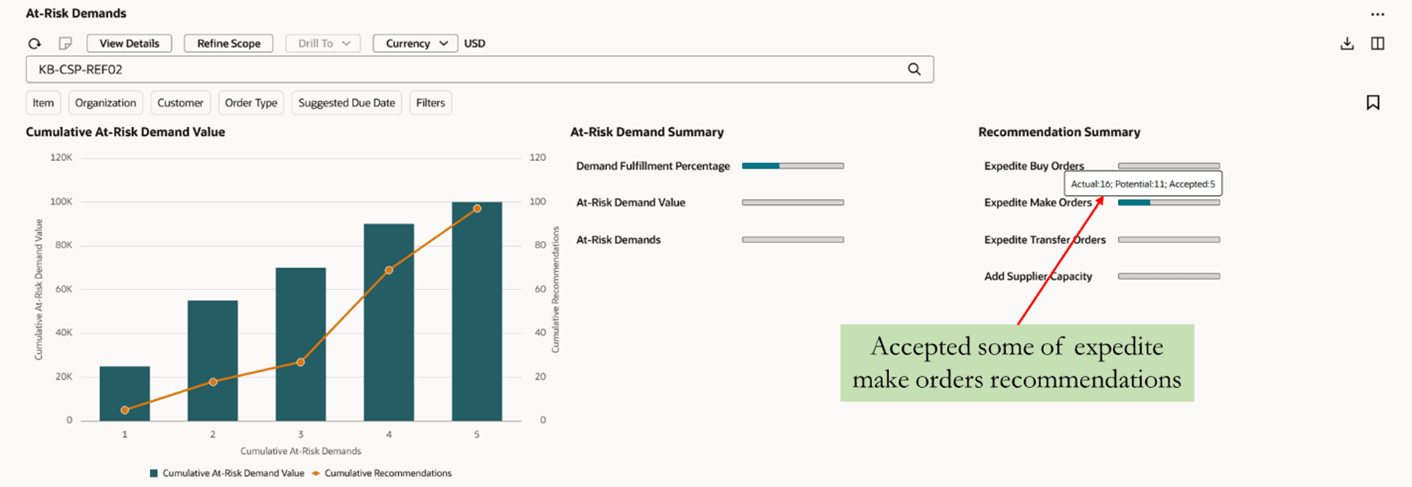Click the View Details button
The image size is (1412, 487).
[x=129, y=44]
